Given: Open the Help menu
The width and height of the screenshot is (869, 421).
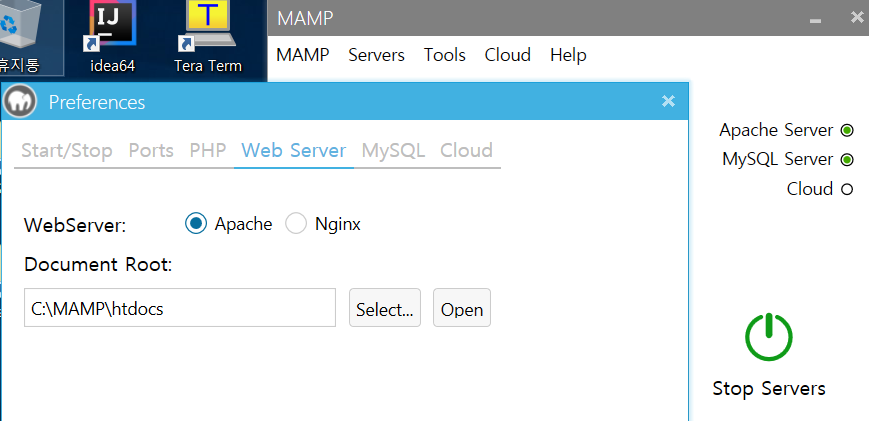Looking at the screenshot, I should click(x=568, y=55).
